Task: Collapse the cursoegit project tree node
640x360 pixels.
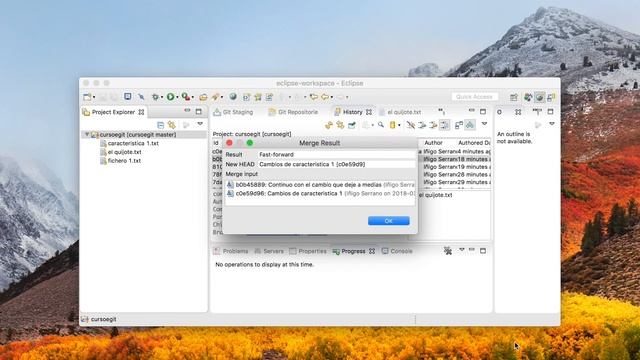Action: [x=87, y=134]
